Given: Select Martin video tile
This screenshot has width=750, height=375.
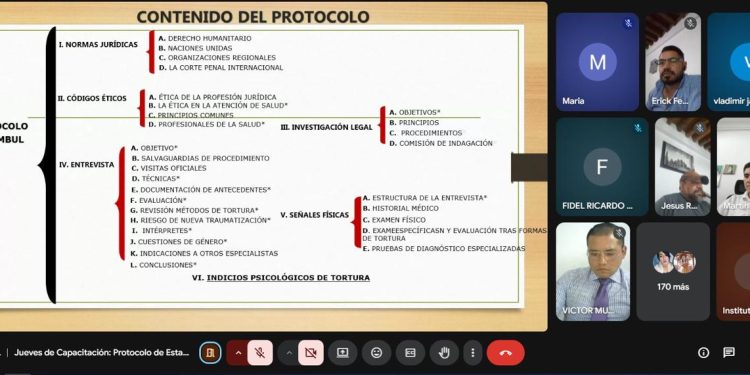Looking at the screenshot, I should pos(733,167).
